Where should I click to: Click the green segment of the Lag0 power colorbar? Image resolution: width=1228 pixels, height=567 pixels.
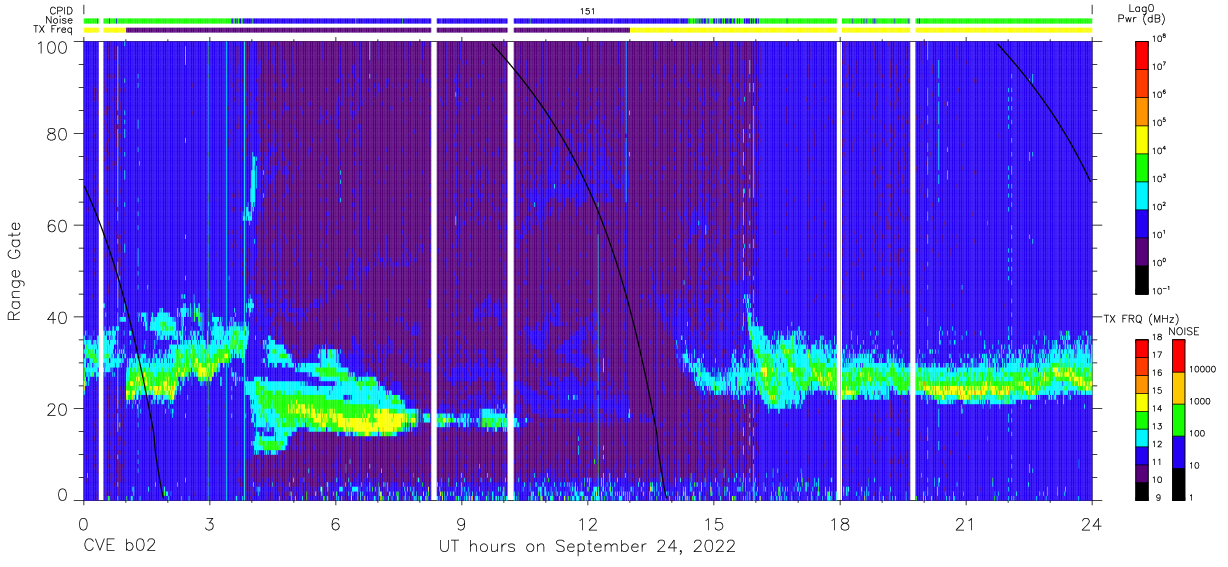pos(1142,165)
